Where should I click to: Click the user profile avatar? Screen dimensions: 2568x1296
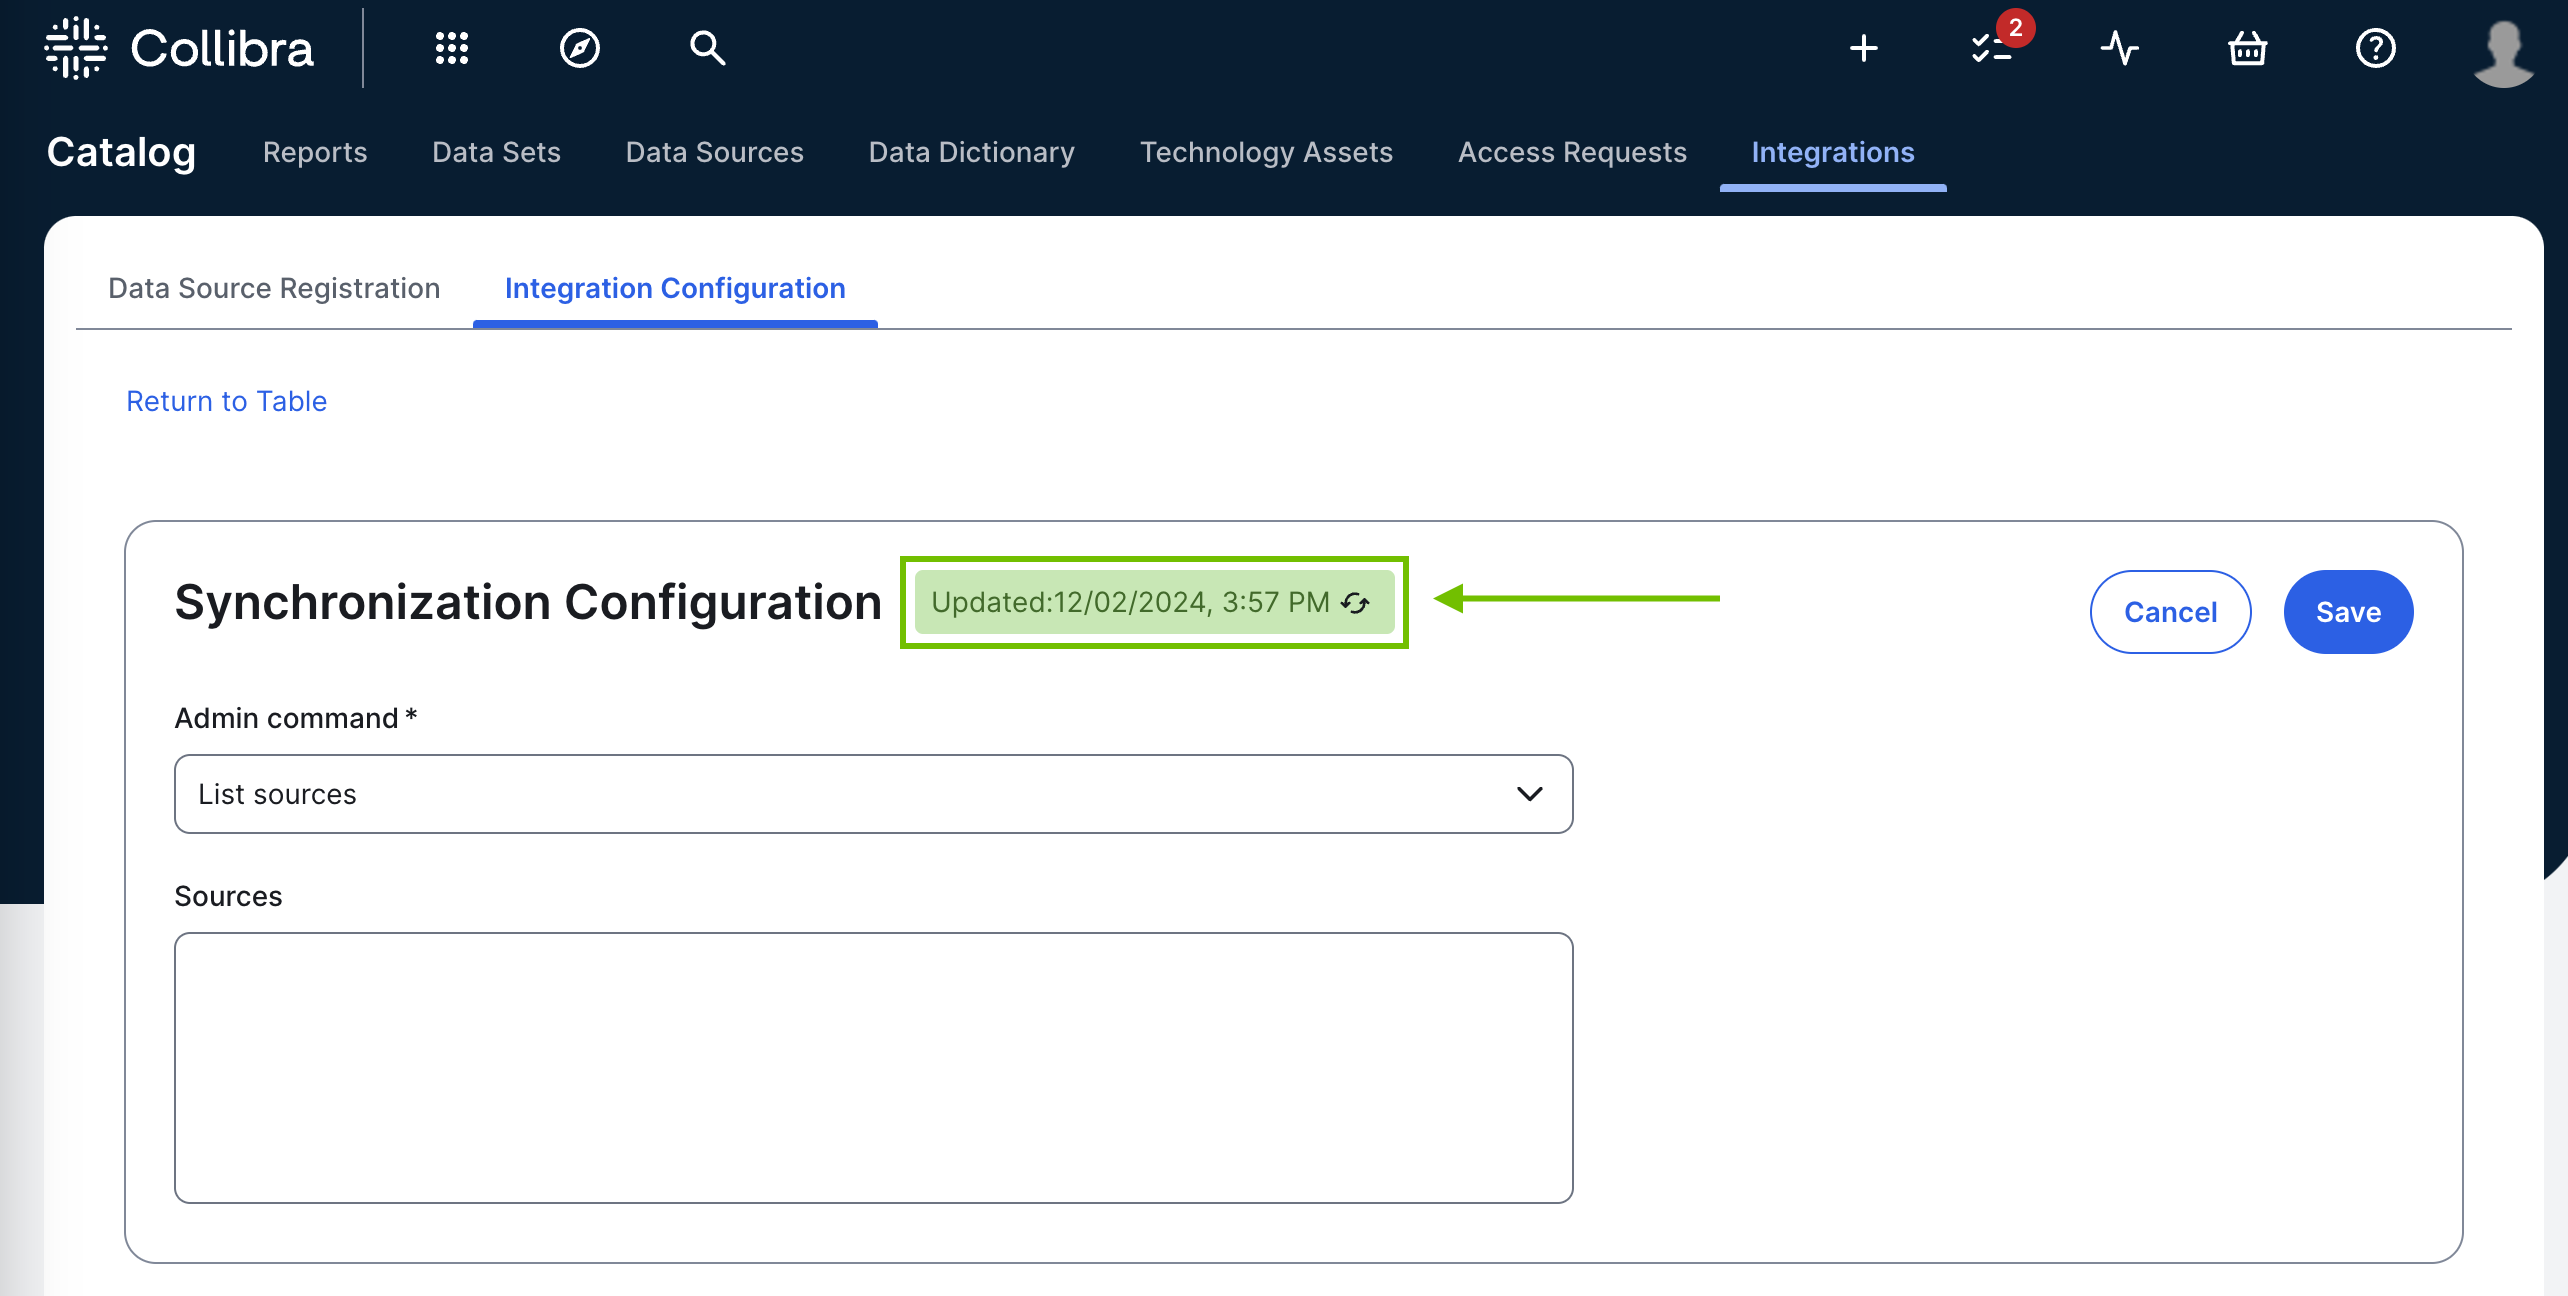[x=2502, y=52]
